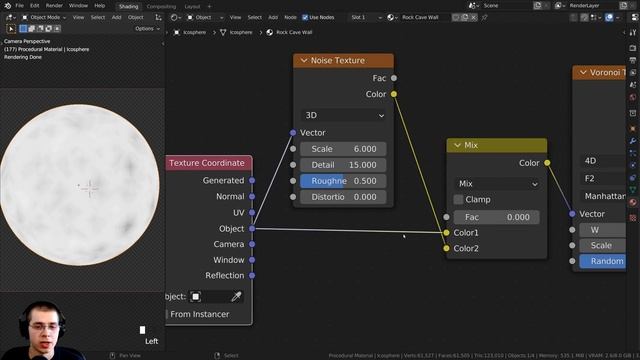Toggle From Instancer checkbox
Screen dimensions: 640x360
167,314
